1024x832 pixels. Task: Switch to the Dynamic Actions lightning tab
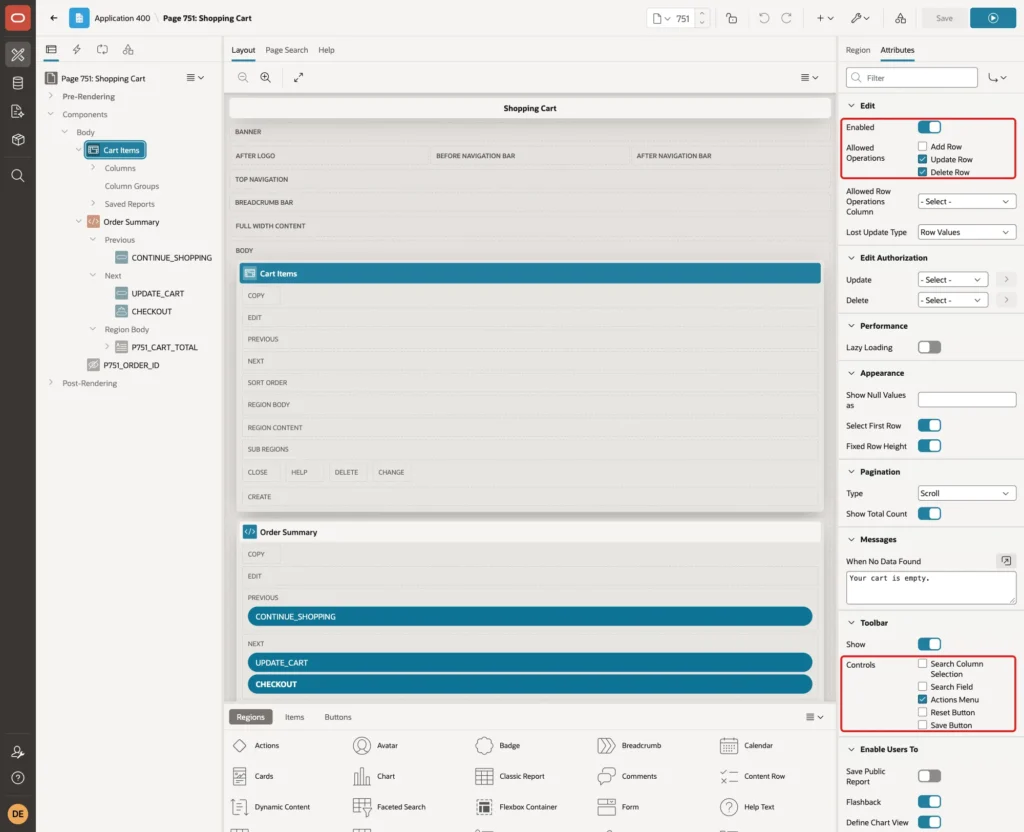(x=76, y=50)
